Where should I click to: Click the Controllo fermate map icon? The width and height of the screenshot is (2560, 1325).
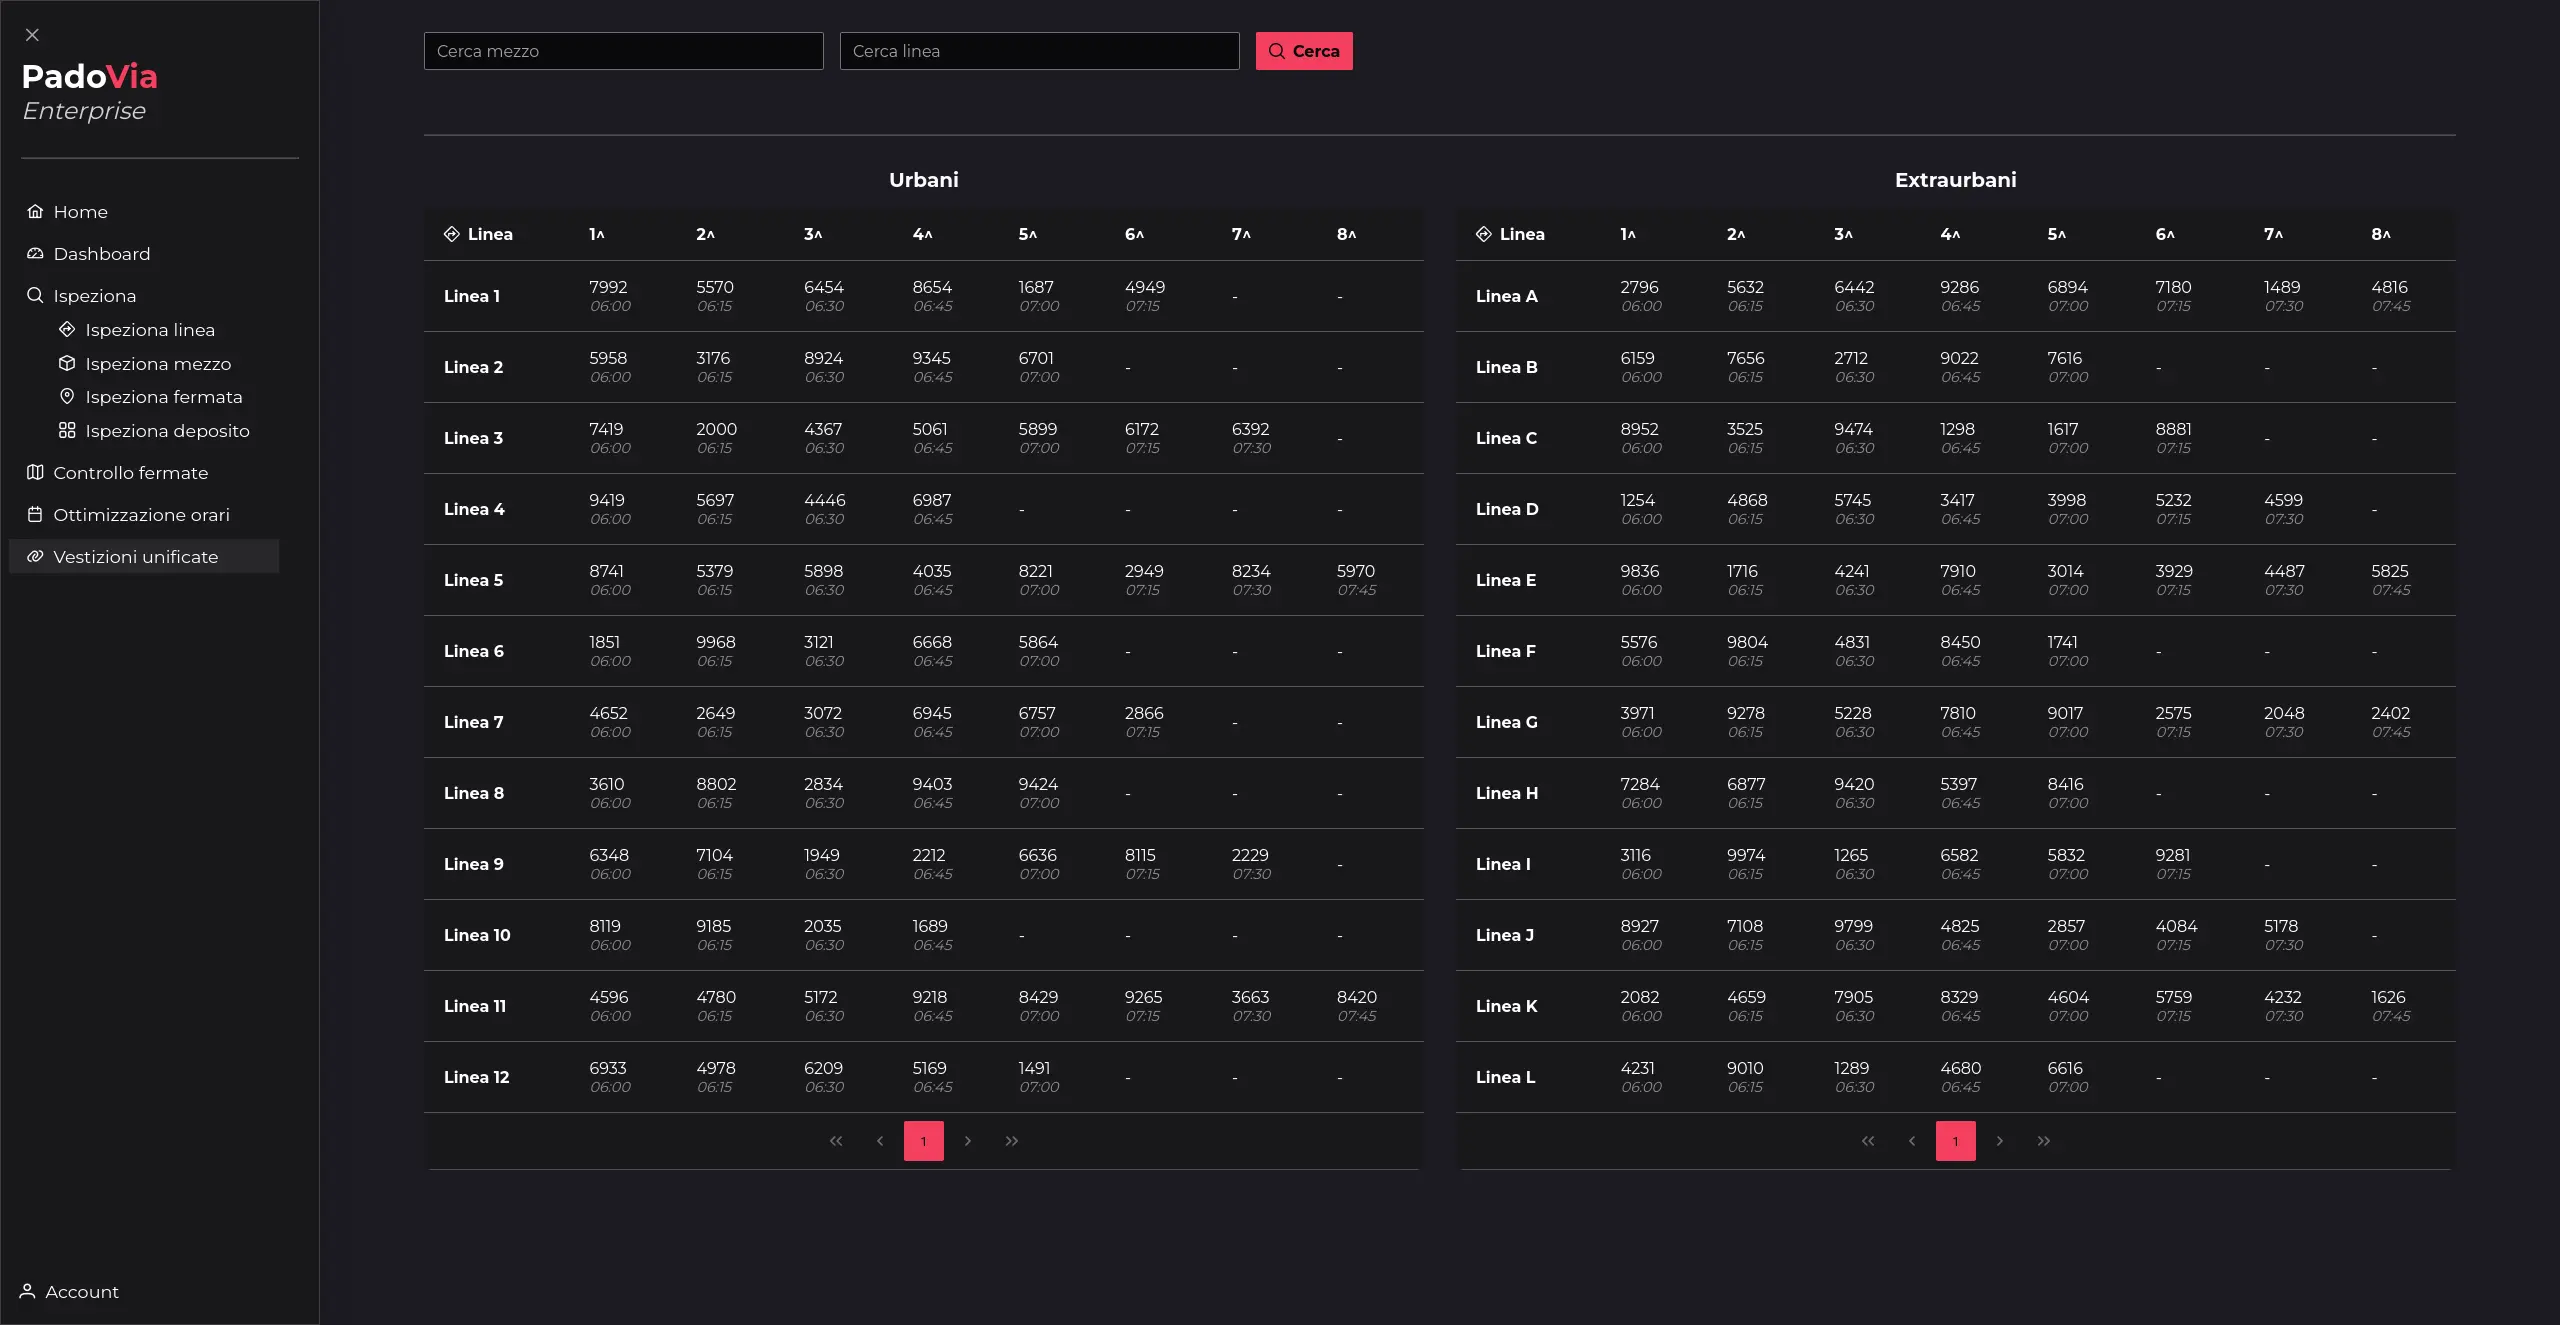[x=35, y=472]
